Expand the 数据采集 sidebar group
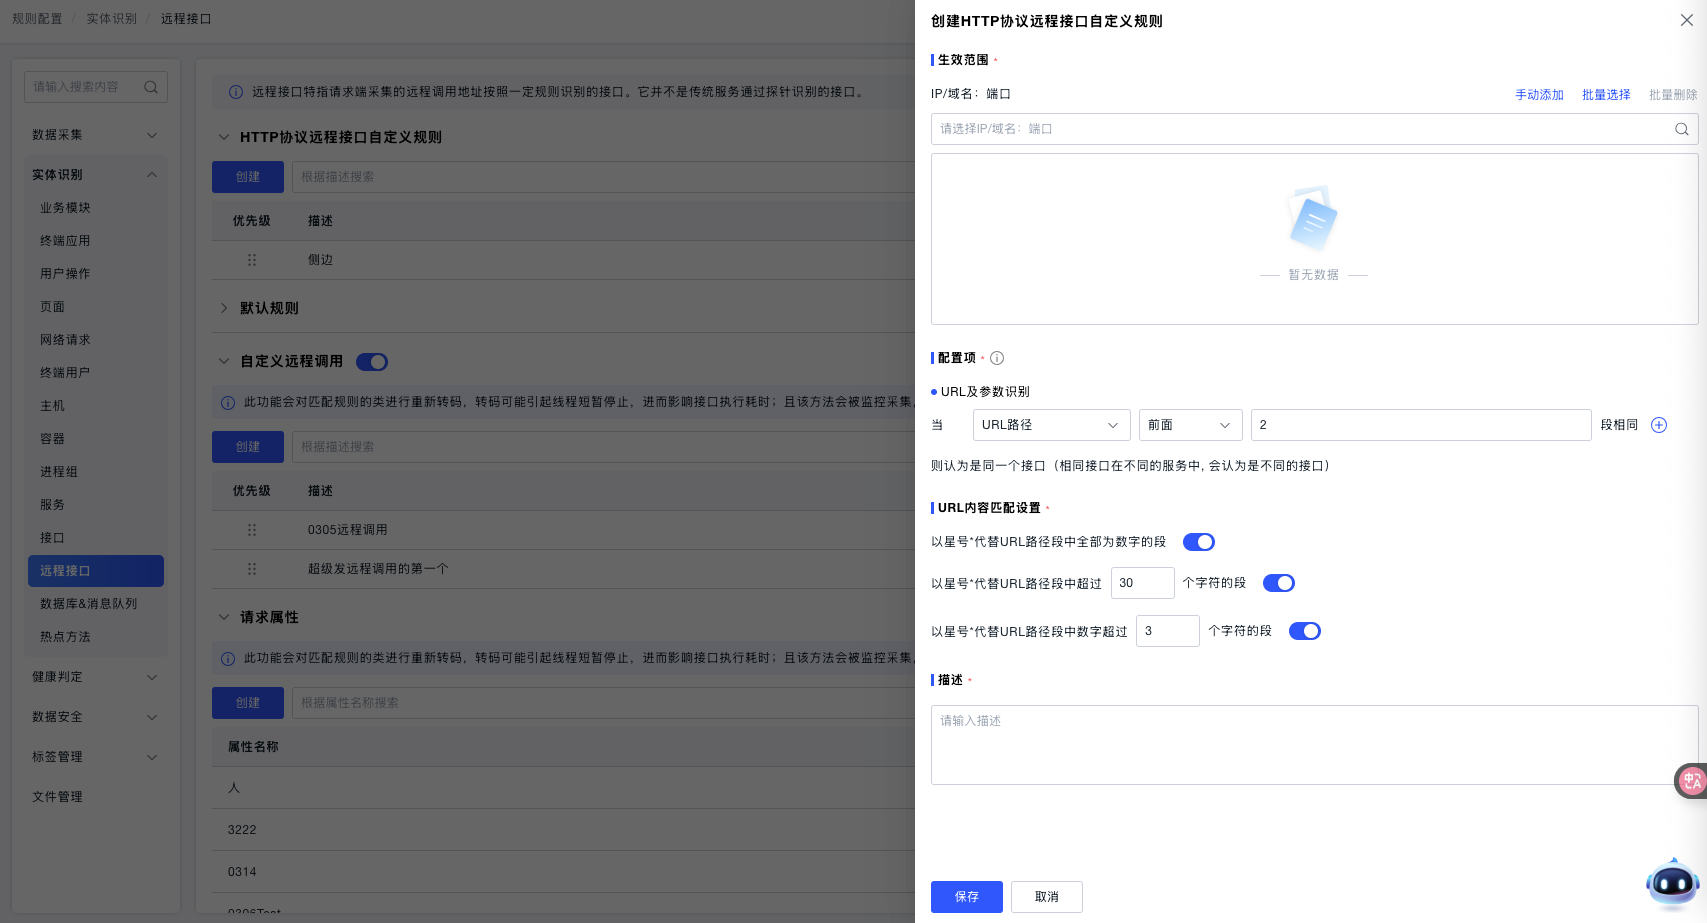This screenshot has width=1707, height=923. tap(95, 135)
